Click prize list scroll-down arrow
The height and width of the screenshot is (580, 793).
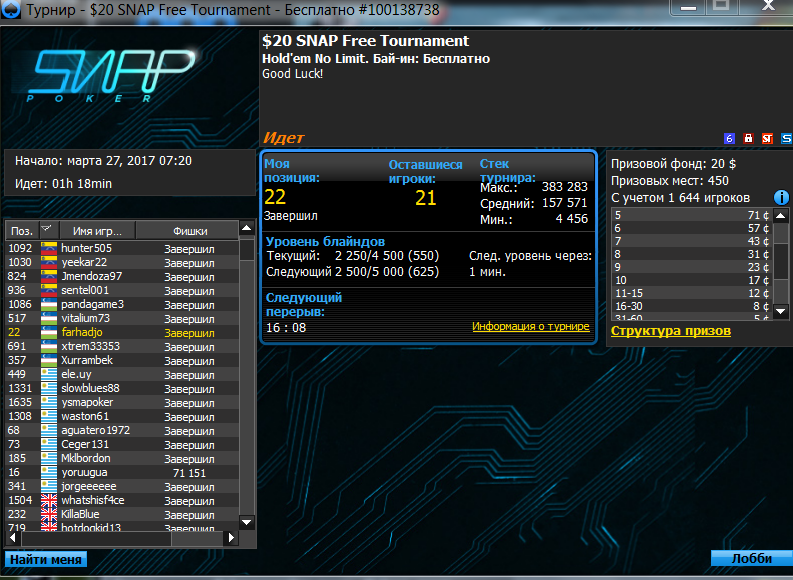point(781,311)
